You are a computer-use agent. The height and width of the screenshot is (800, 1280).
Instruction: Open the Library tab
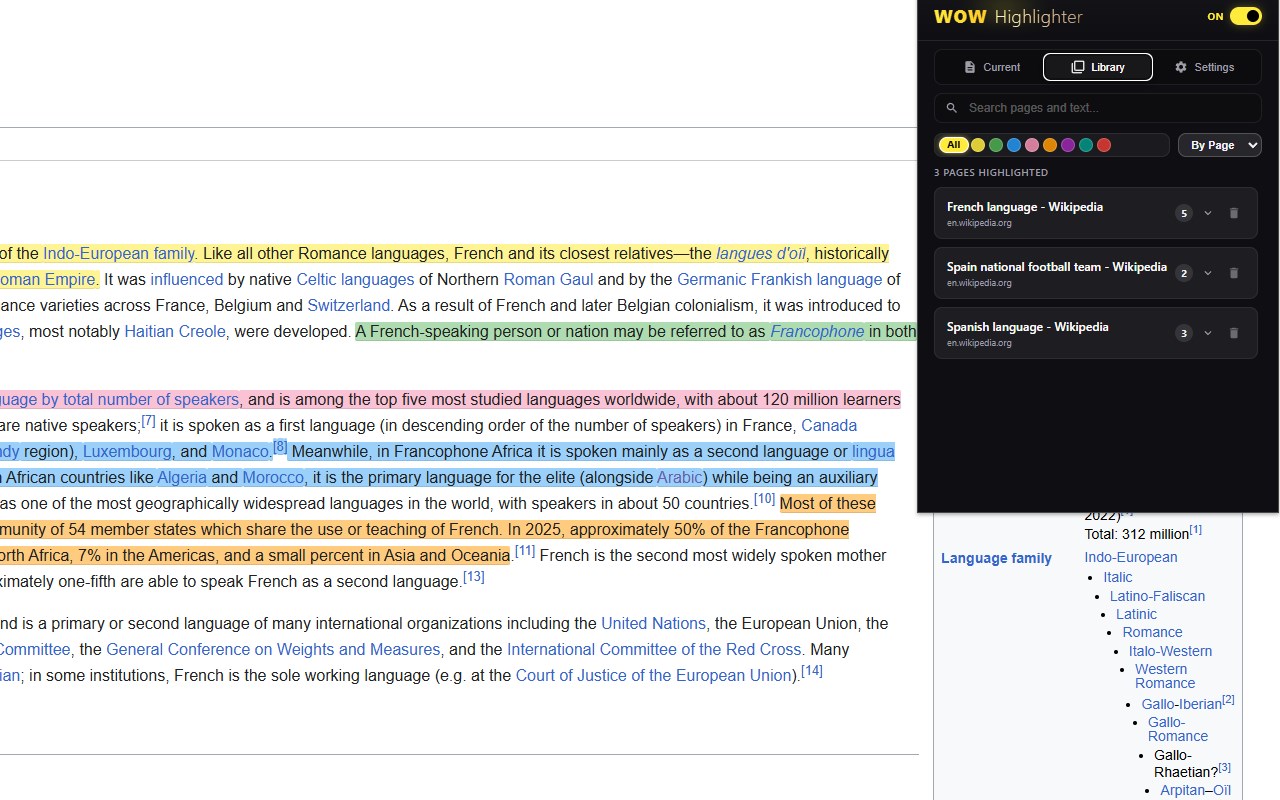click(x=1097, y=67)
